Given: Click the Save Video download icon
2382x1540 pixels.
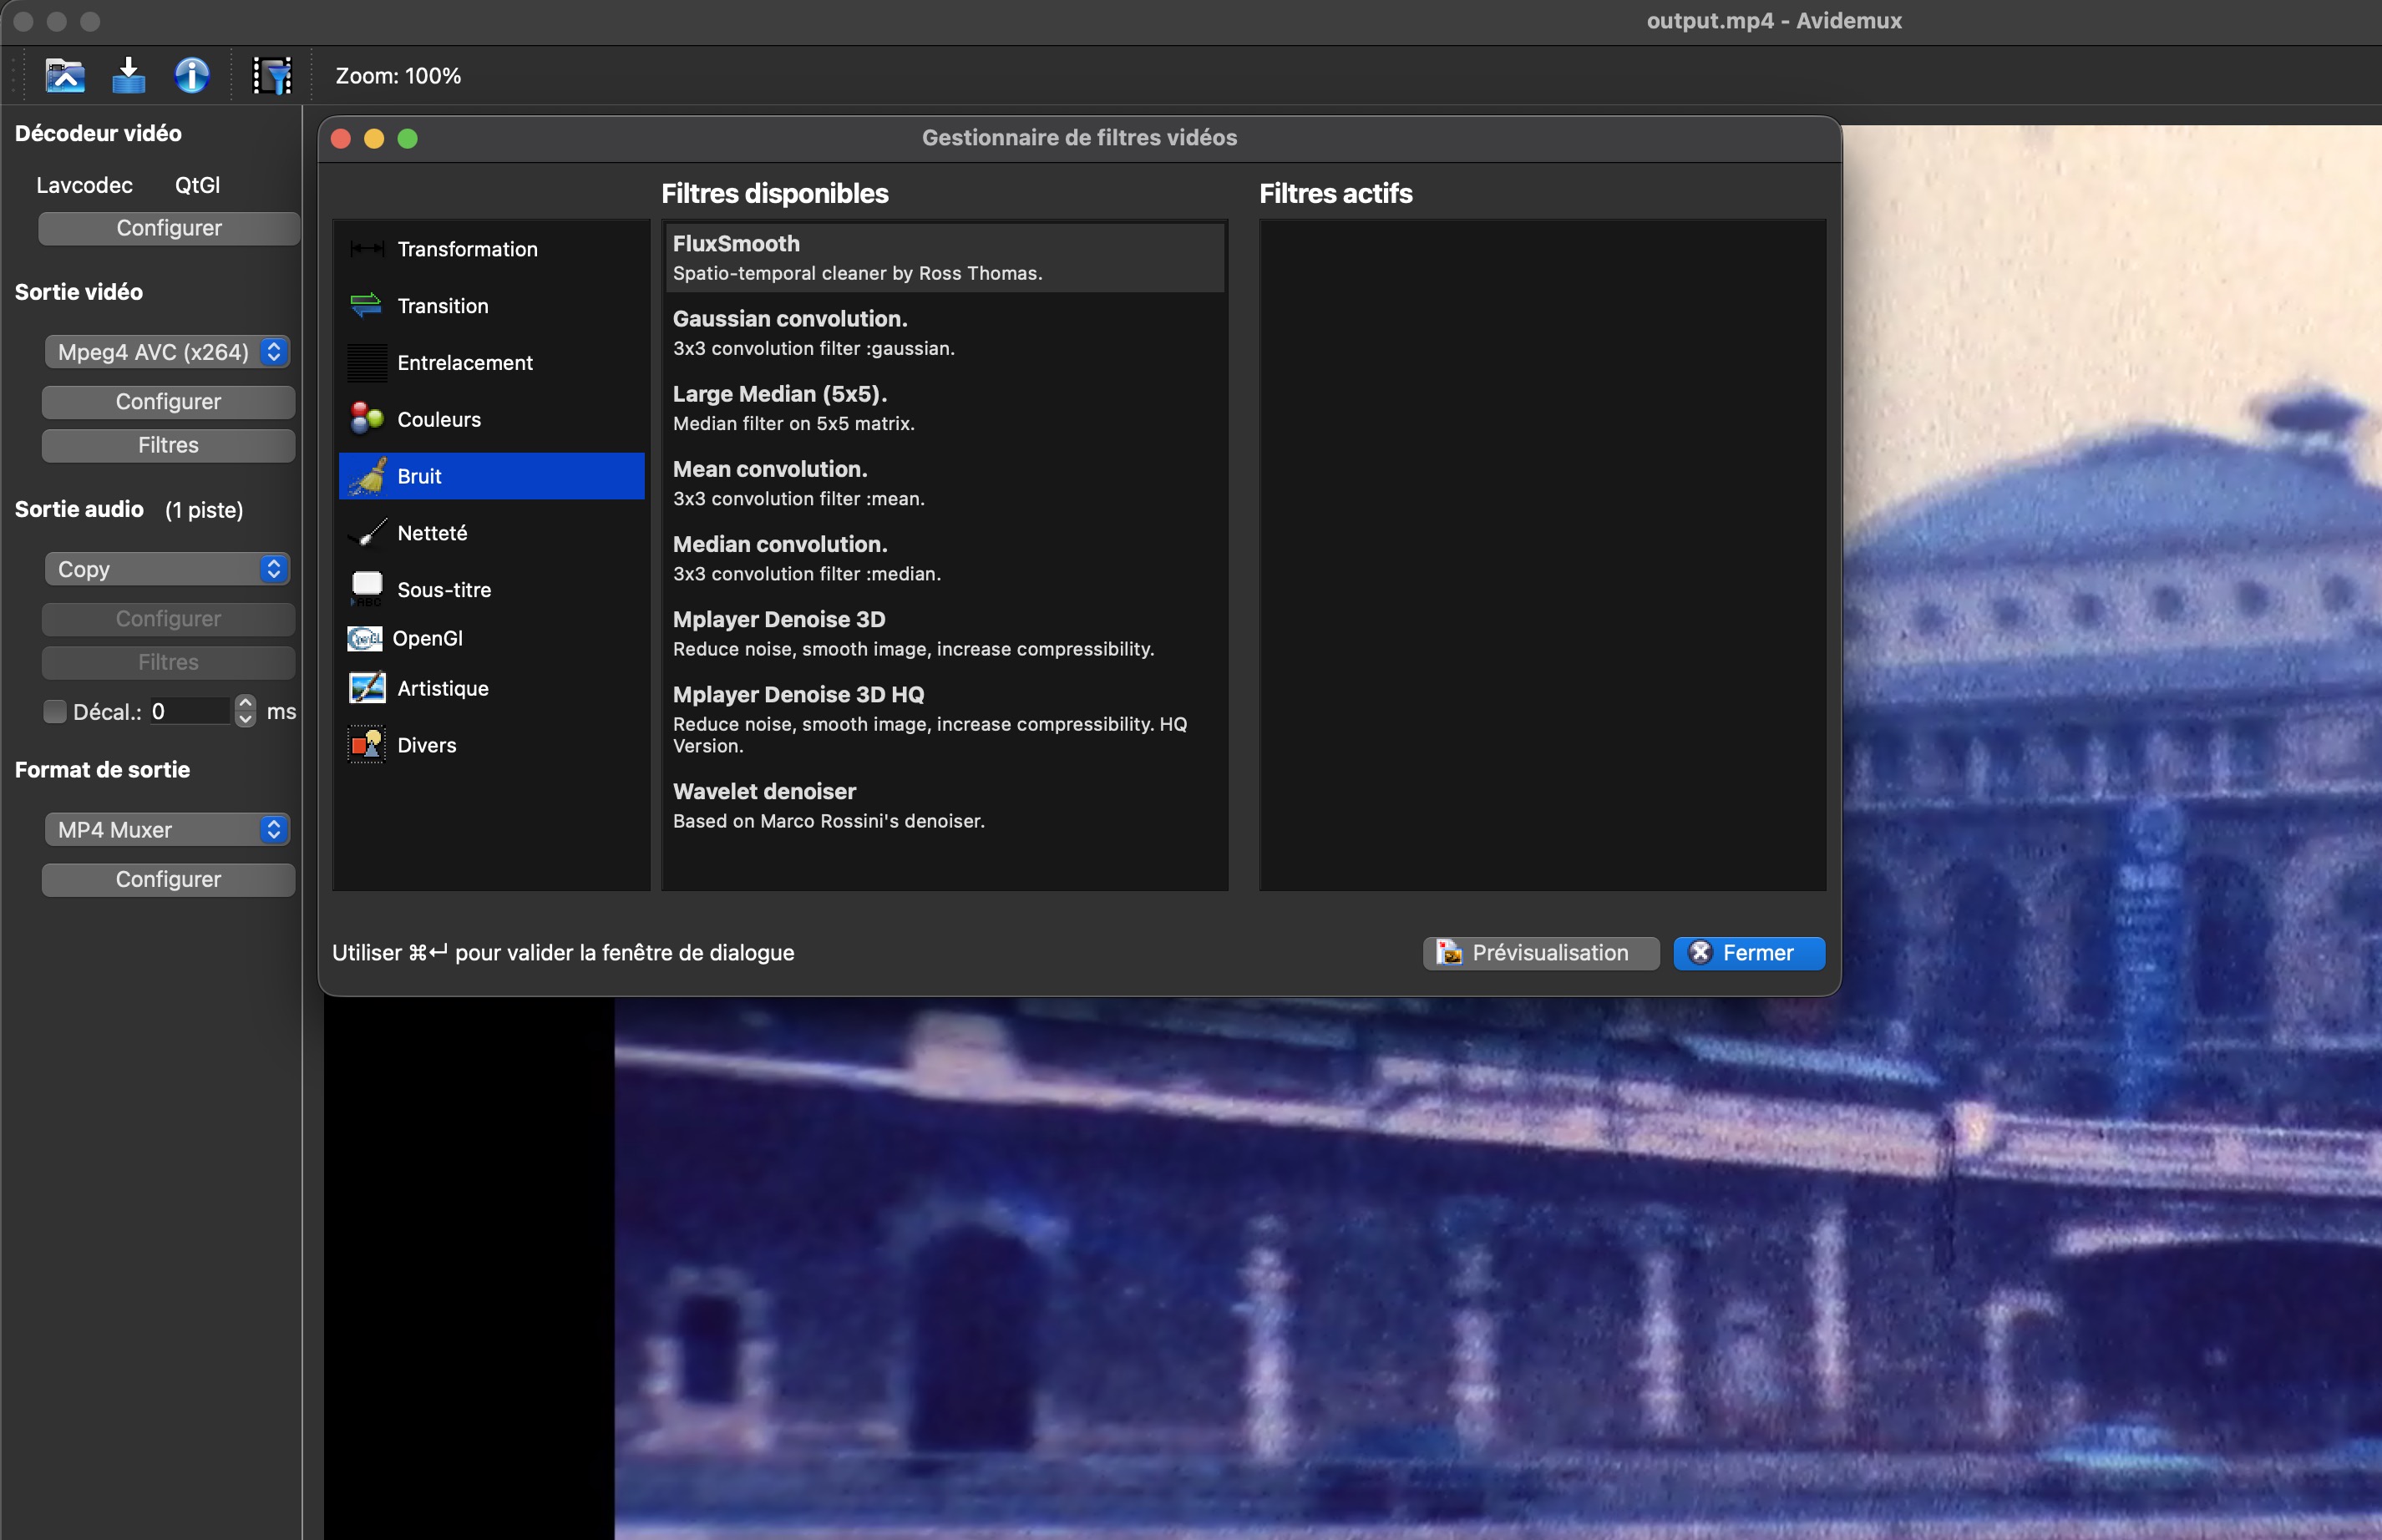Looking at the screenshot, I should pyautogui.click(x=128, y=75).
